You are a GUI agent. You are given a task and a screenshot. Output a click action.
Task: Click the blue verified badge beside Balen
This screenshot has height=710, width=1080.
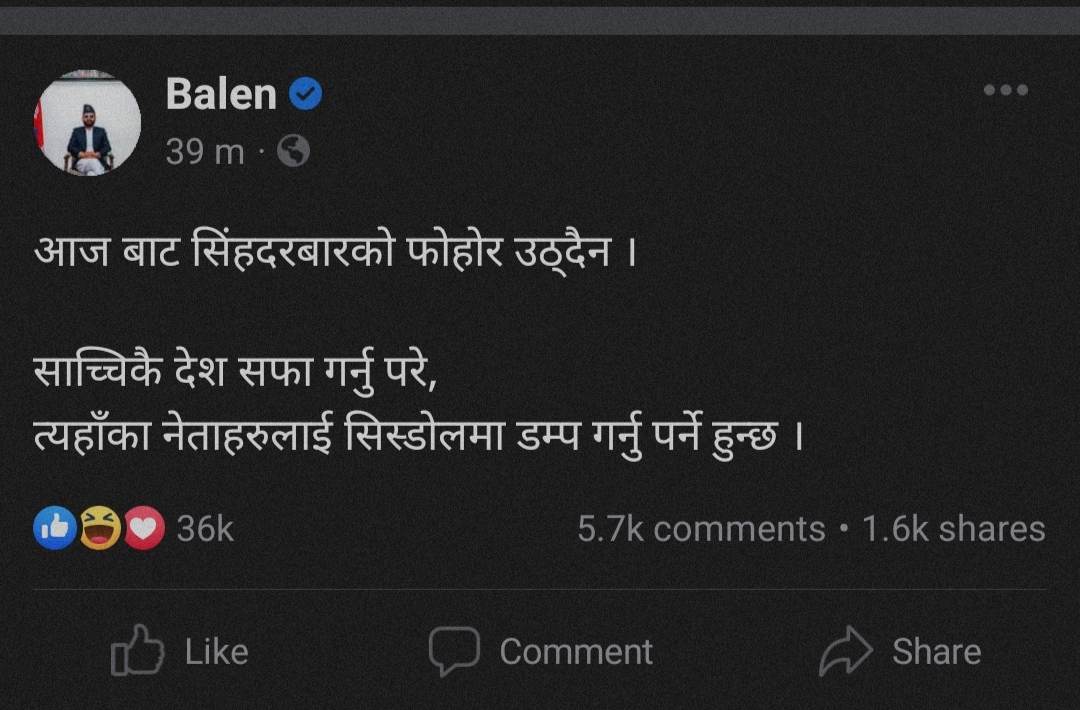305,95
